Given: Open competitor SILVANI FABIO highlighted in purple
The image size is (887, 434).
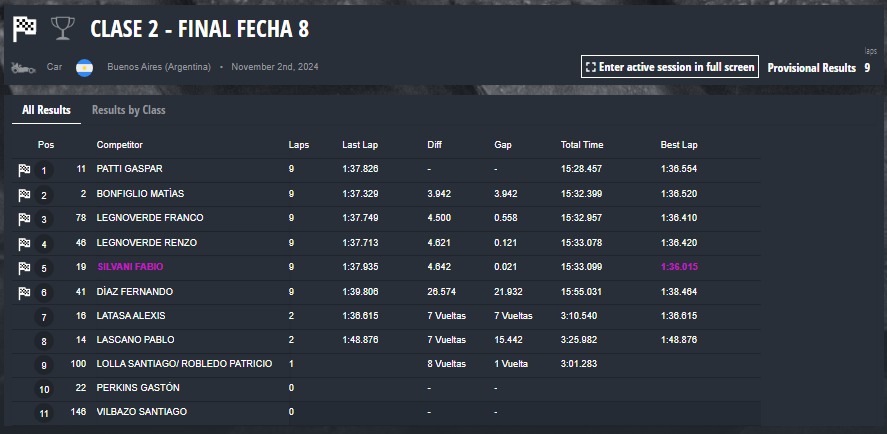Looking at the screenshot, I should pos(130,267).
